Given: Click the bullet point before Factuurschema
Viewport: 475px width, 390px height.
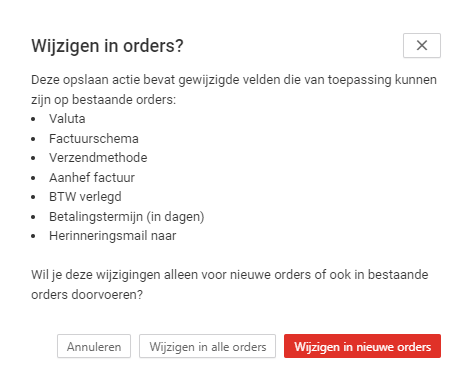Looking at the screenshot, I should pyautogui.click(x=33, y=139).
